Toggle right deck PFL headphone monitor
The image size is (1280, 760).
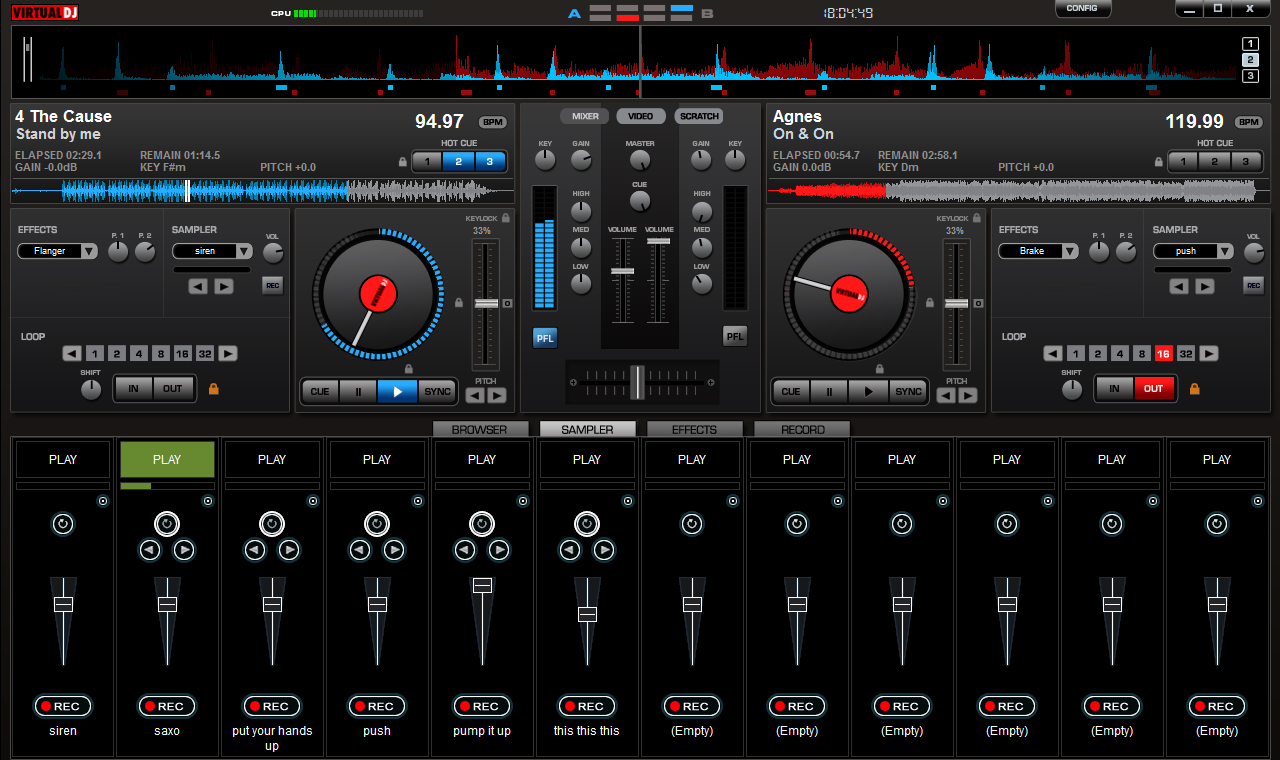[735, 336]
